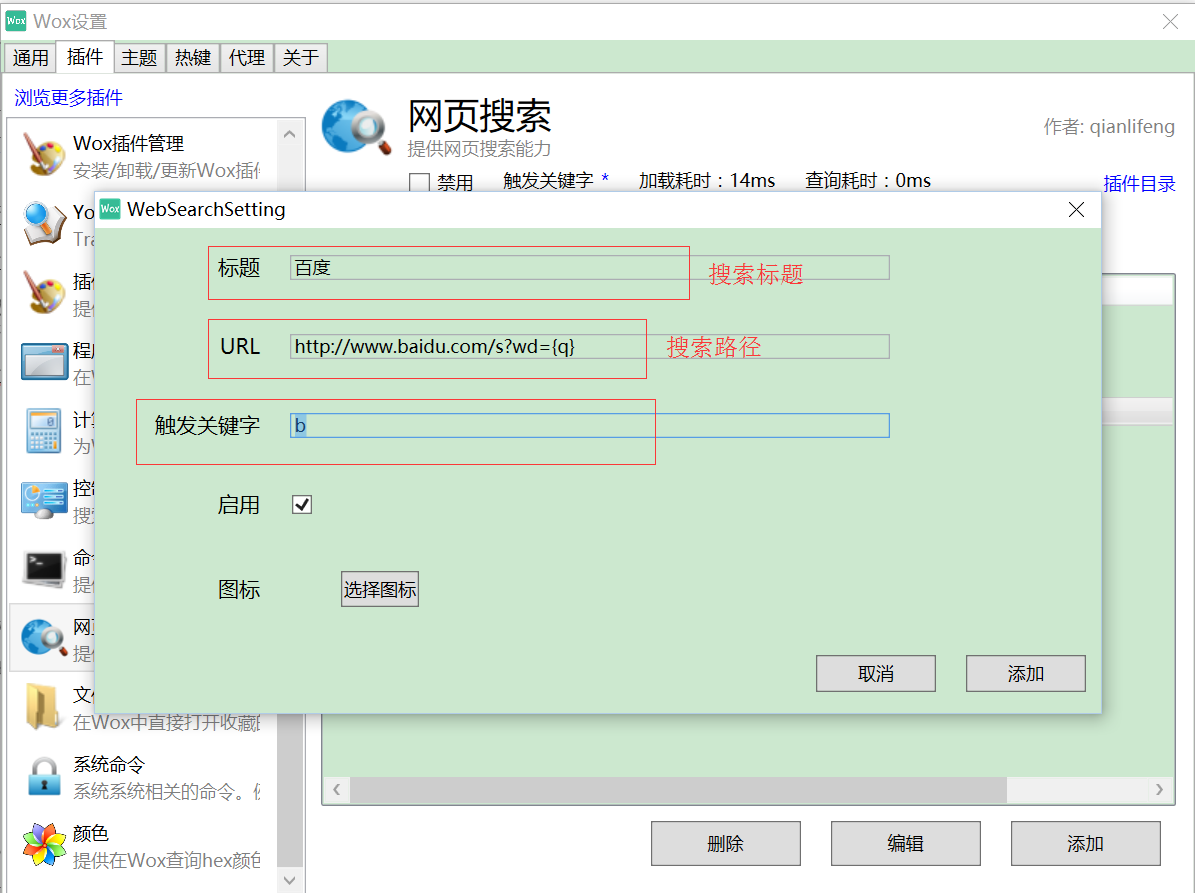Click the bottom 添加 button in Wox设置

tap(1085, 843)
